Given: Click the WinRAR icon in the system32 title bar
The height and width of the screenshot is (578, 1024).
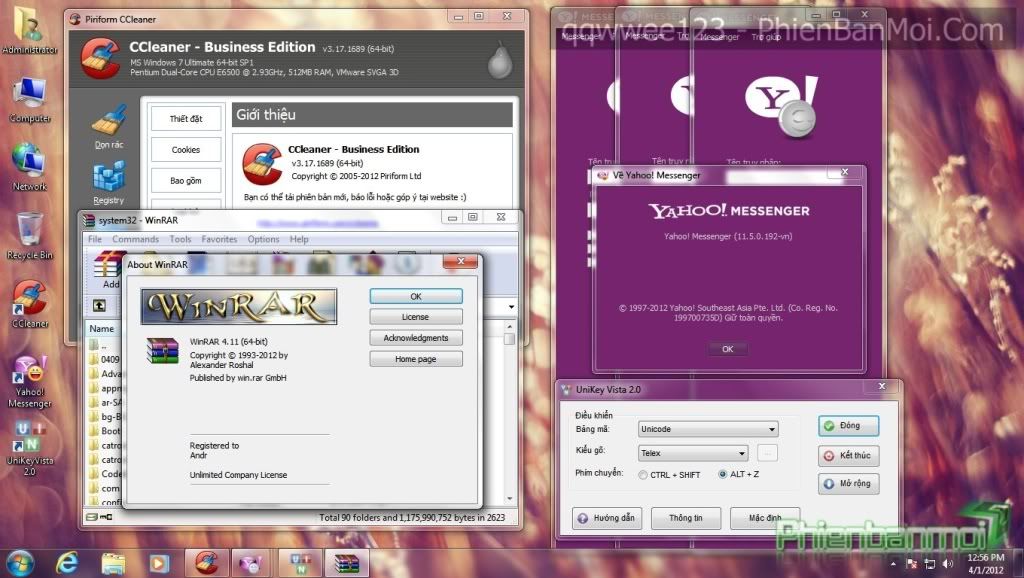Looking at the screenshot, I should 89,221.
